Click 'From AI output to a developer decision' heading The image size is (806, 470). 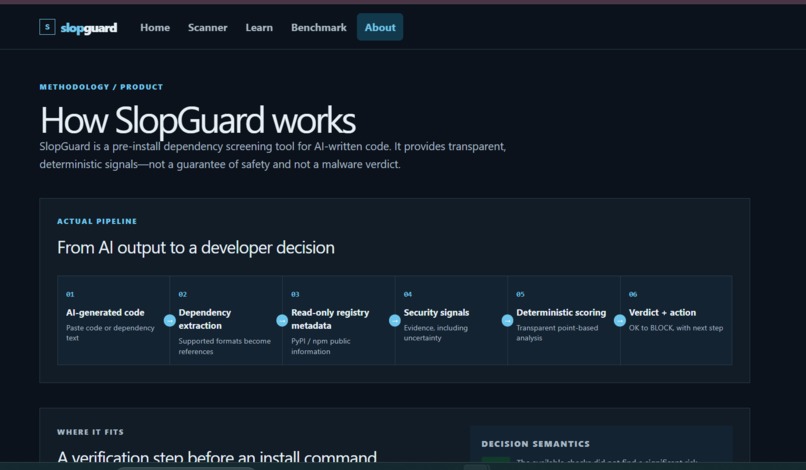click(196, 247)
